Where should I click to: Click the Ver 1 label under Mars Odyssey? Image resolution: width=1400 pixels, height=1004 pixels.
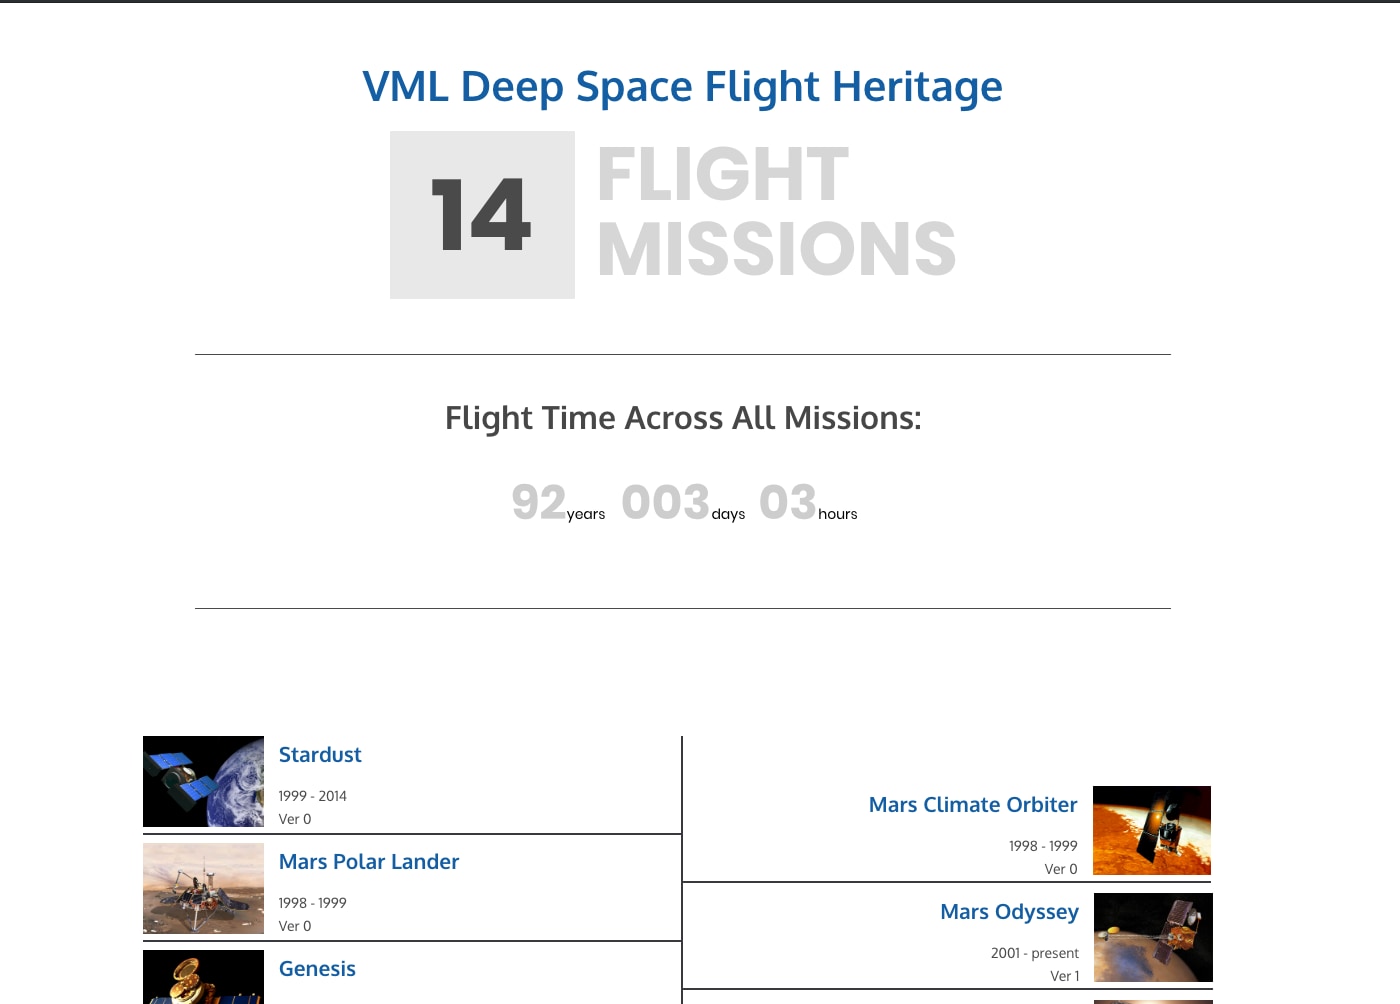(1064, 976)
